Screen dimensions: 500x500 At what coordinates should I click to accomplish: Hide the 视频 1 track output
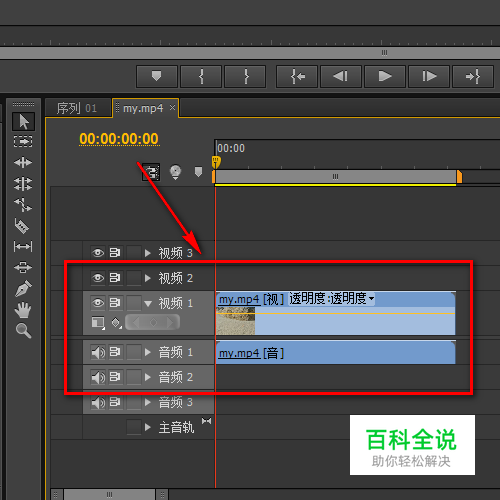[98, 303]
